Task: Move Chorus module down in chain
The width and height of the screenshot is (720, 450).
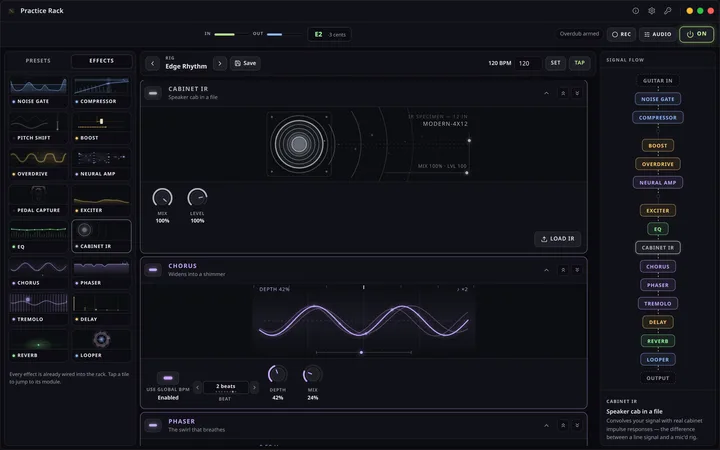Action: (x=577, y=270)
